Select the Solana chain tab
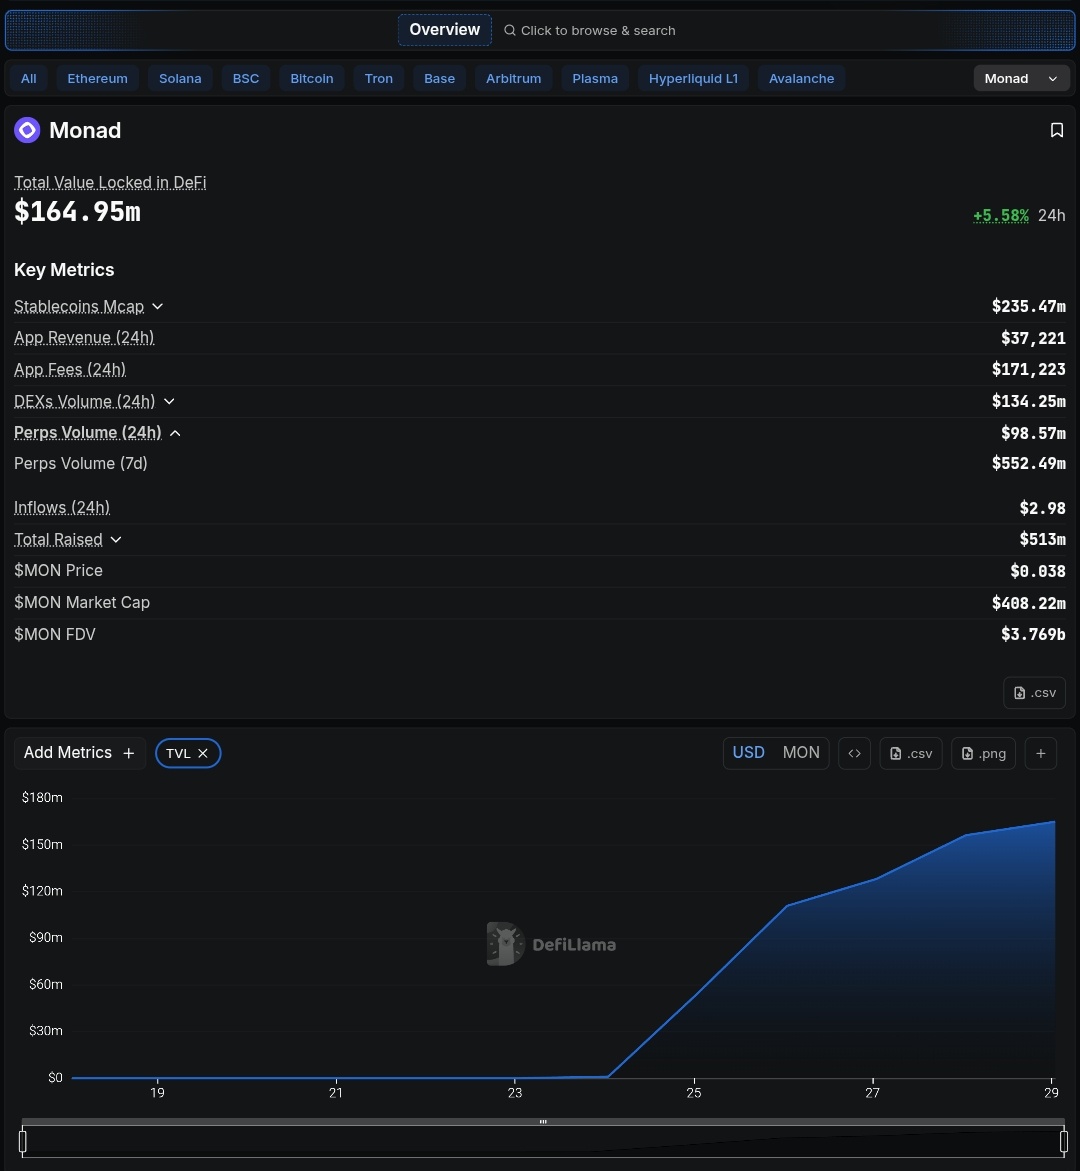Viewport: 1080px width, 1171px height. (180, 78)
